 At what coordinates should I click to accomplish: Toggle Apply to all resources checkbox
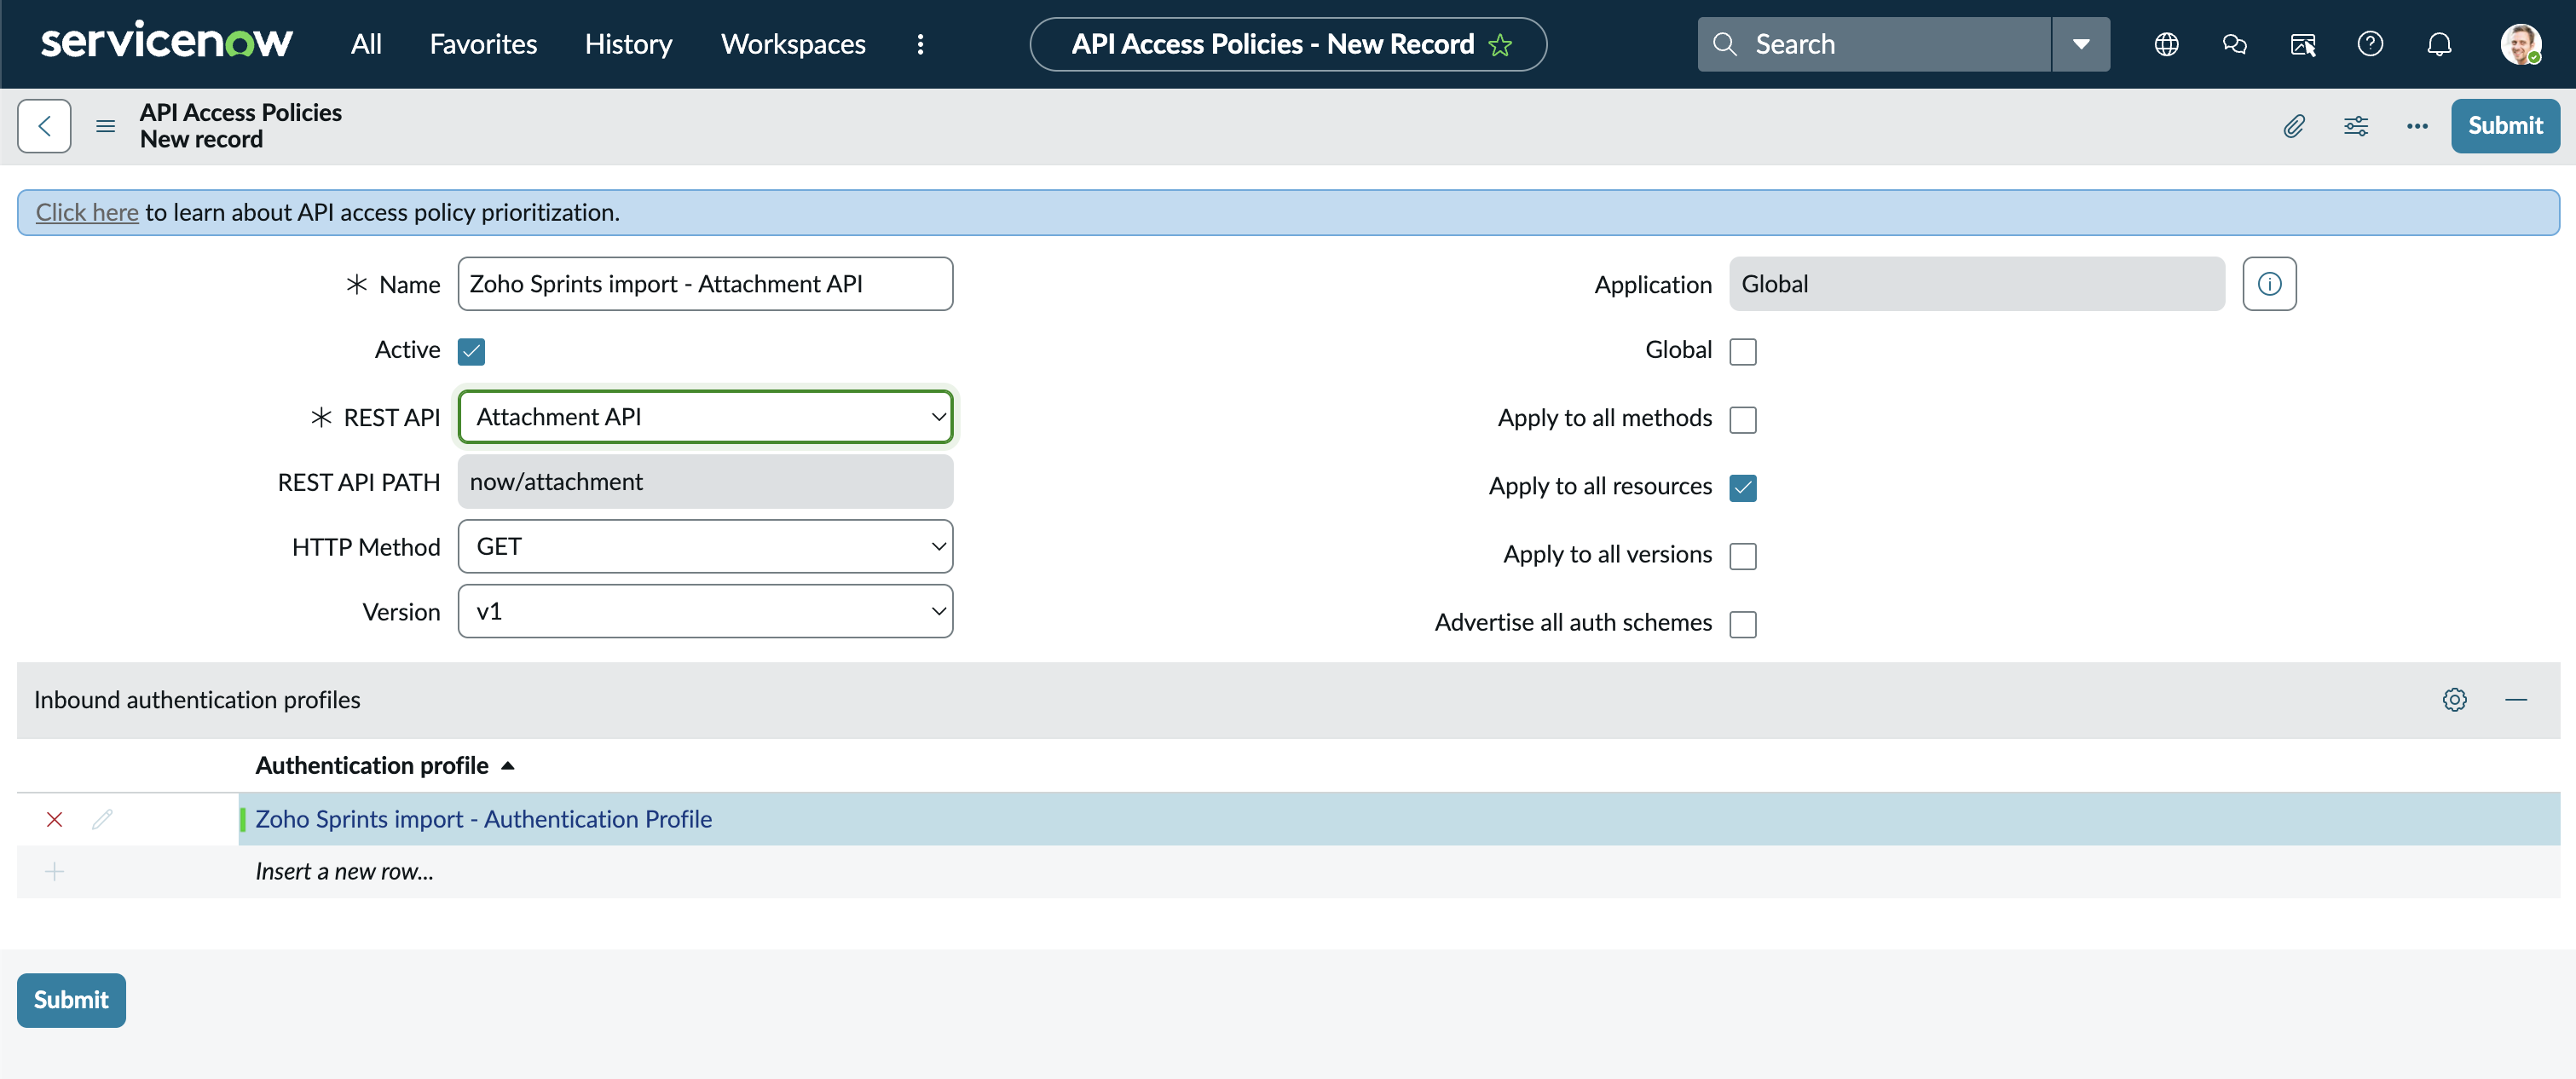pos(1742,487)
